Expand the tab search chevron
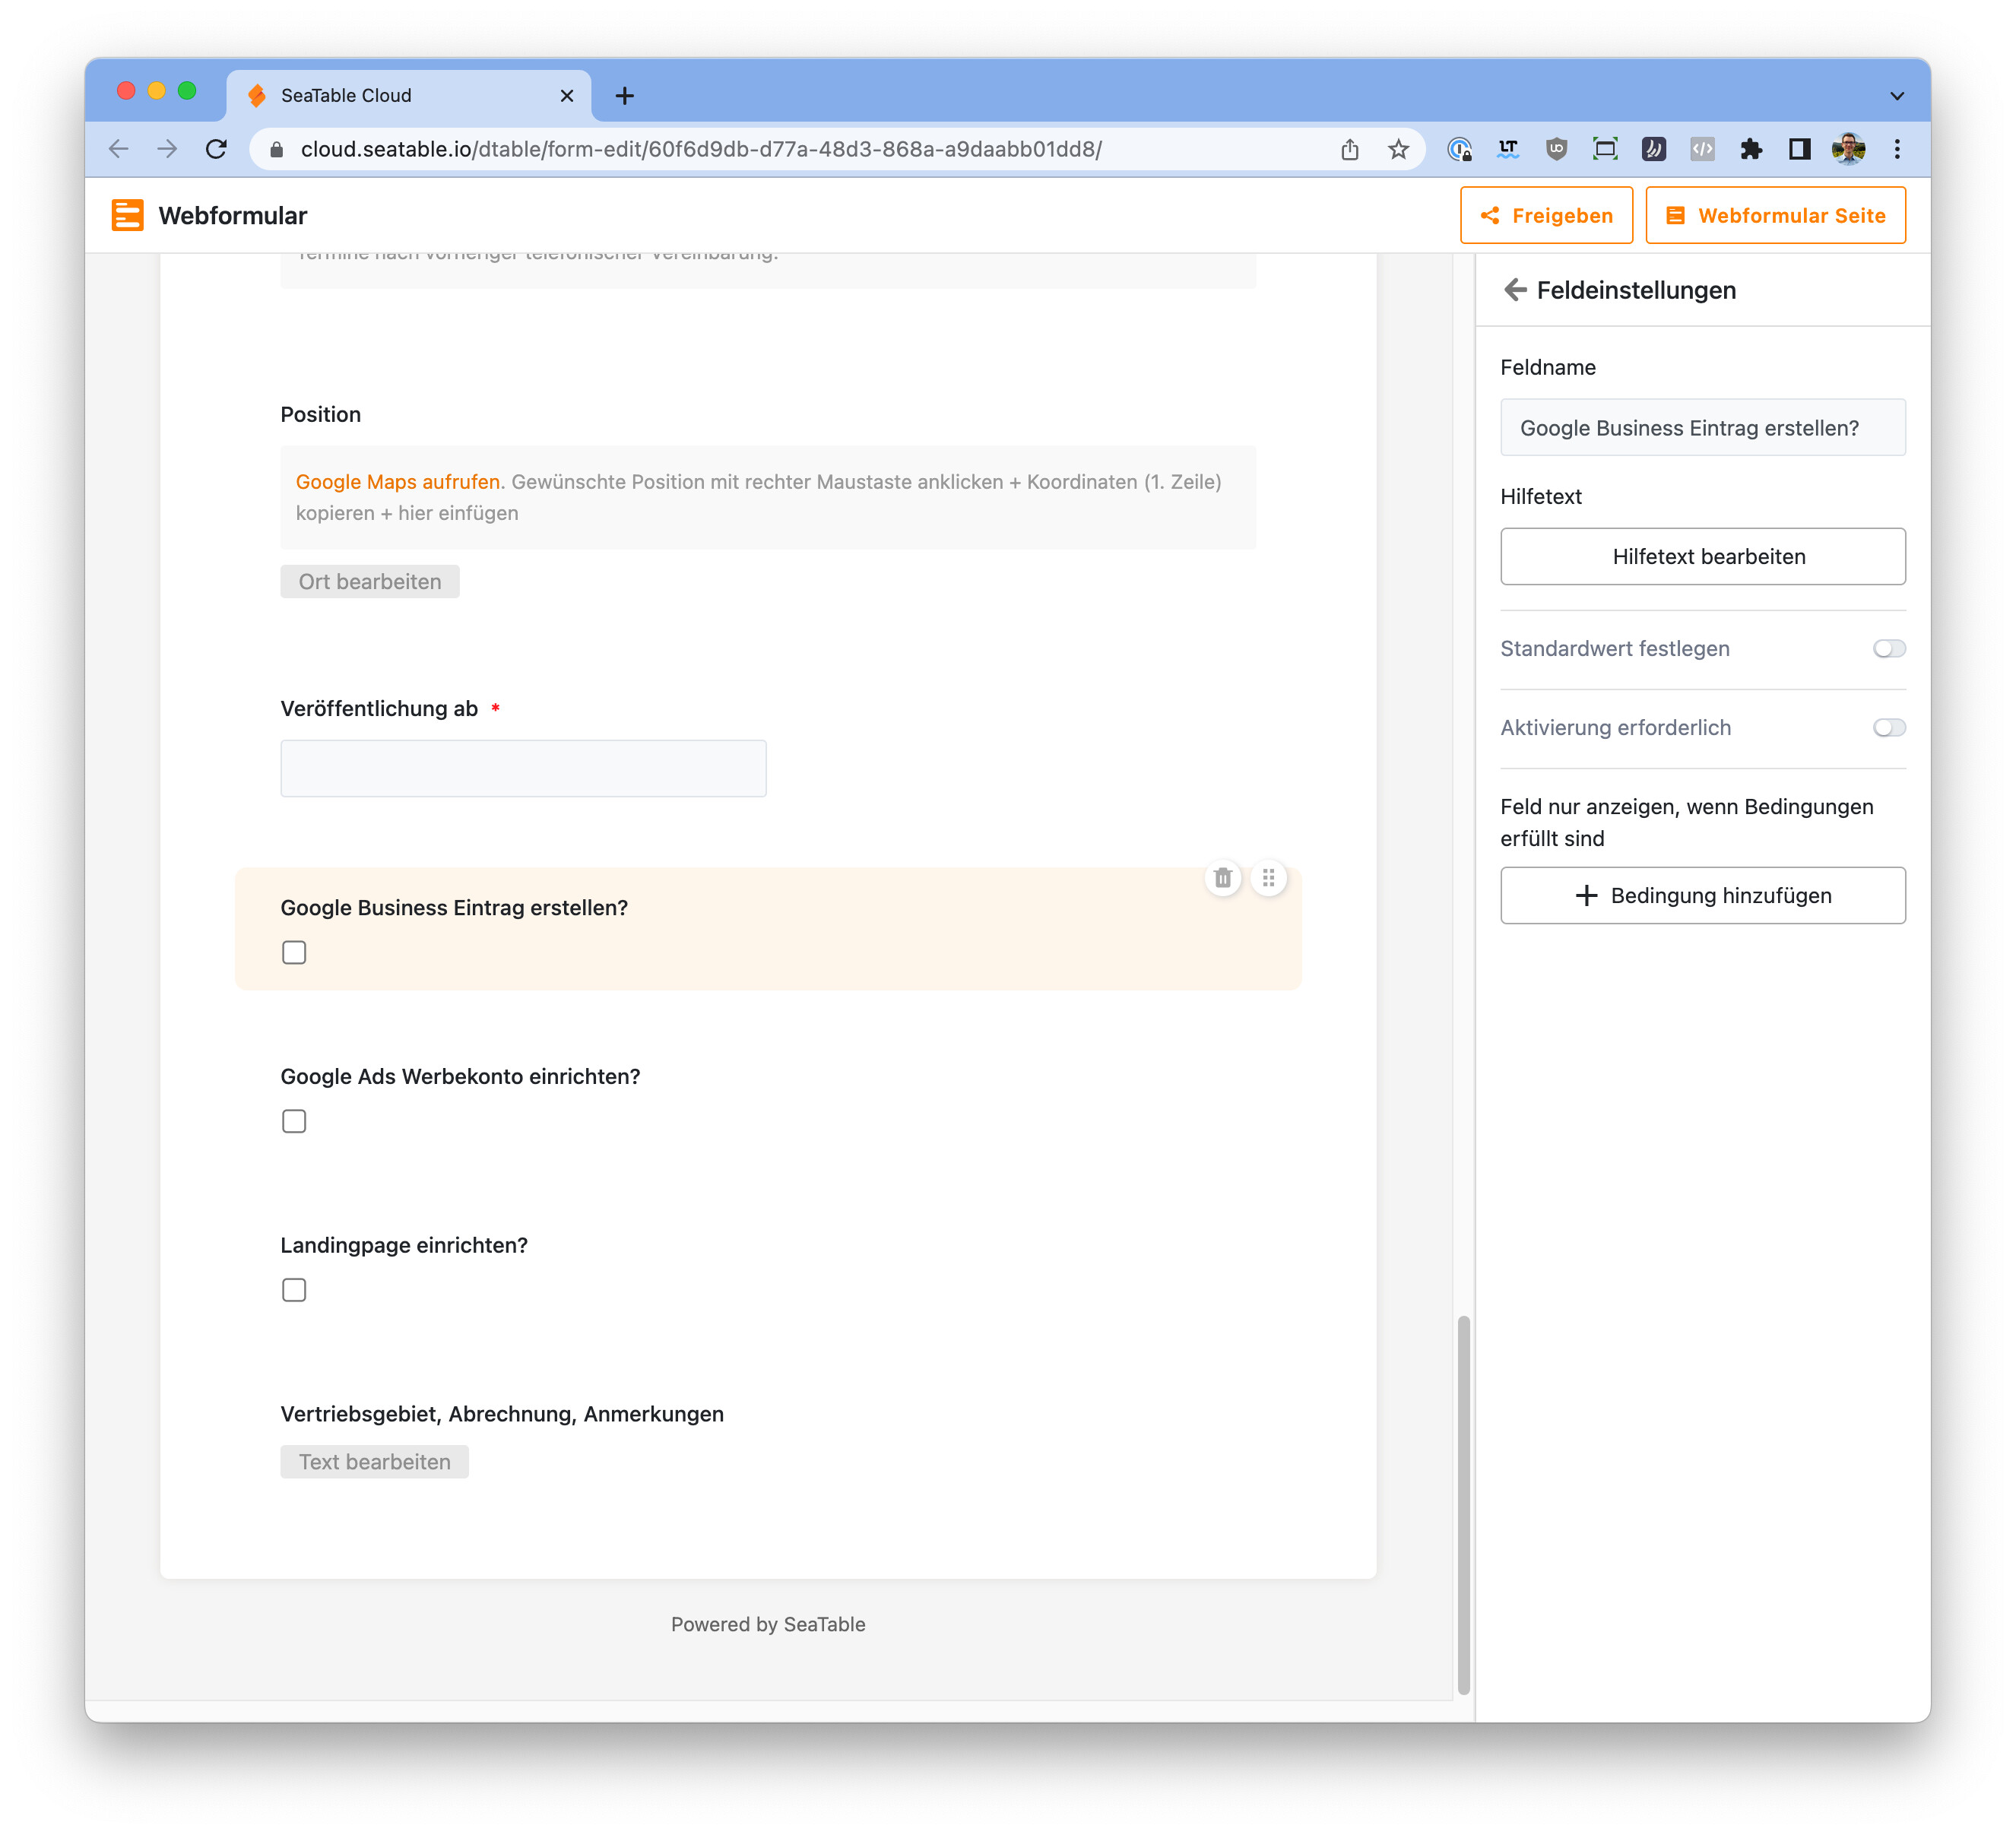Screen dimensions: 2016x1835 point(1897,96)
